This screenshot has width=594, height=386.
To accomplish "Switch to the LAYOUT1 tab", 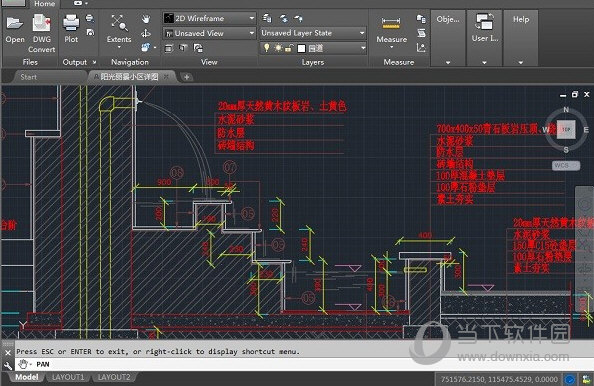I will coord(68,377).
